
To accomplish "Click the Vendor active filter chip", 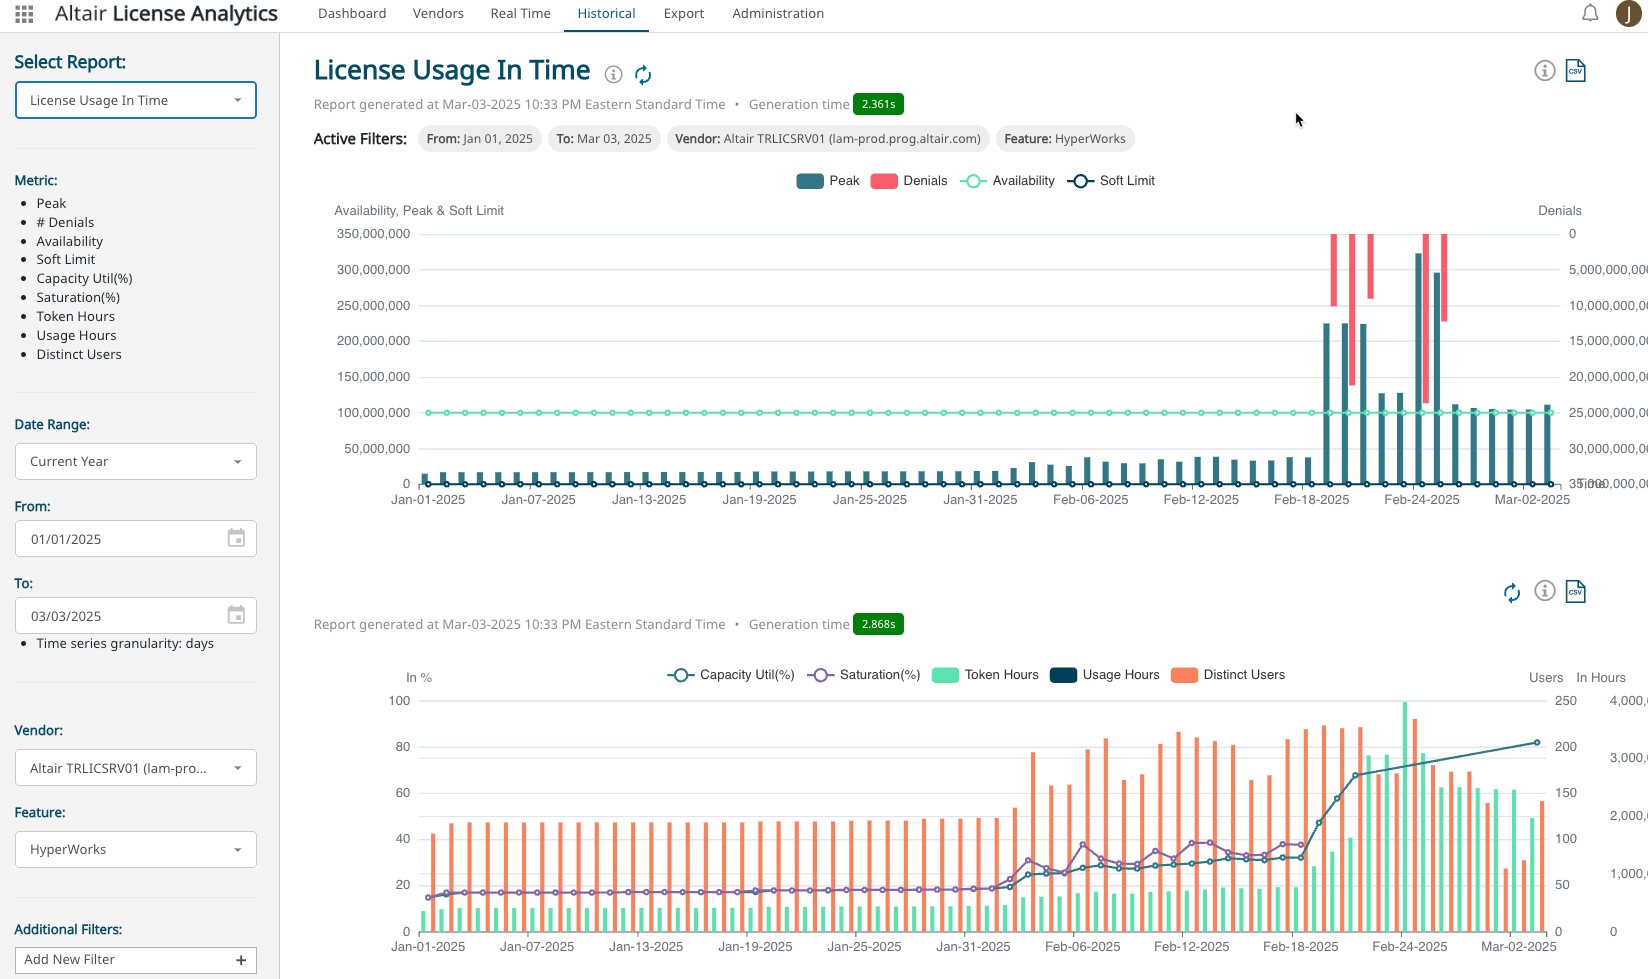I will 827,139.
